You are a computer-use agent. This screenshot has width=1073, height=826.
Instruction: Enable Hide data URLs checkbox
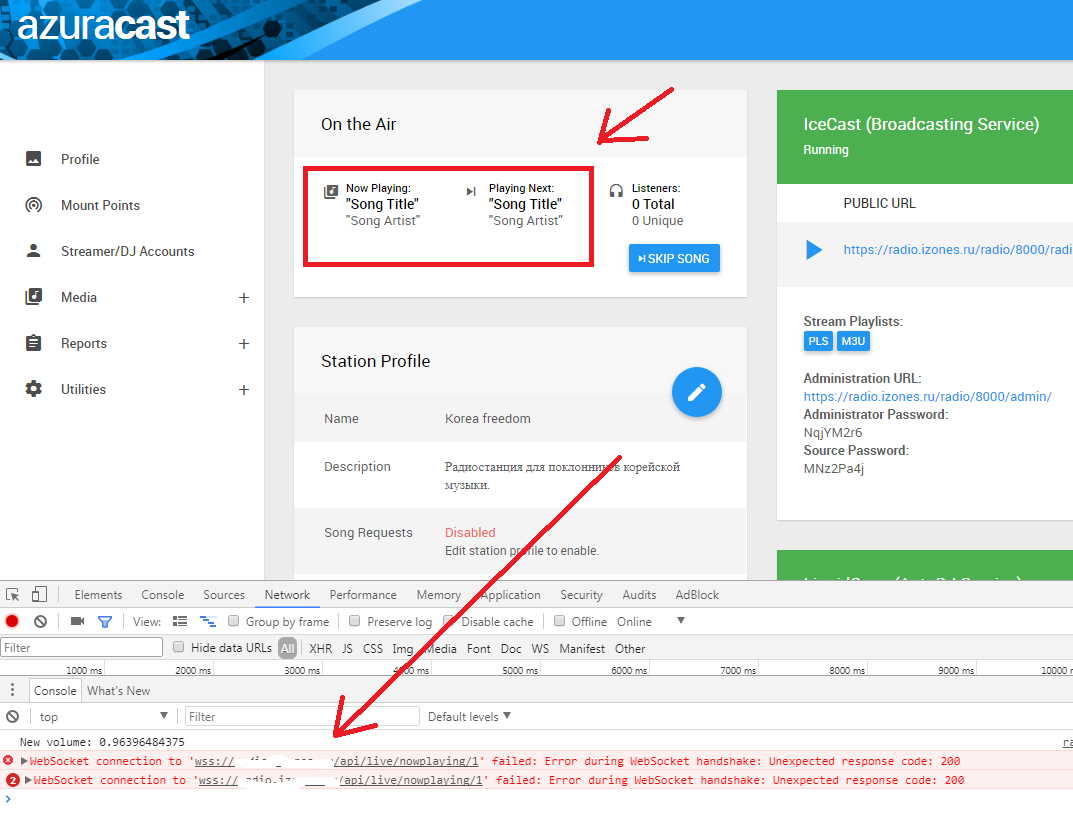click(x=179, y=647)
